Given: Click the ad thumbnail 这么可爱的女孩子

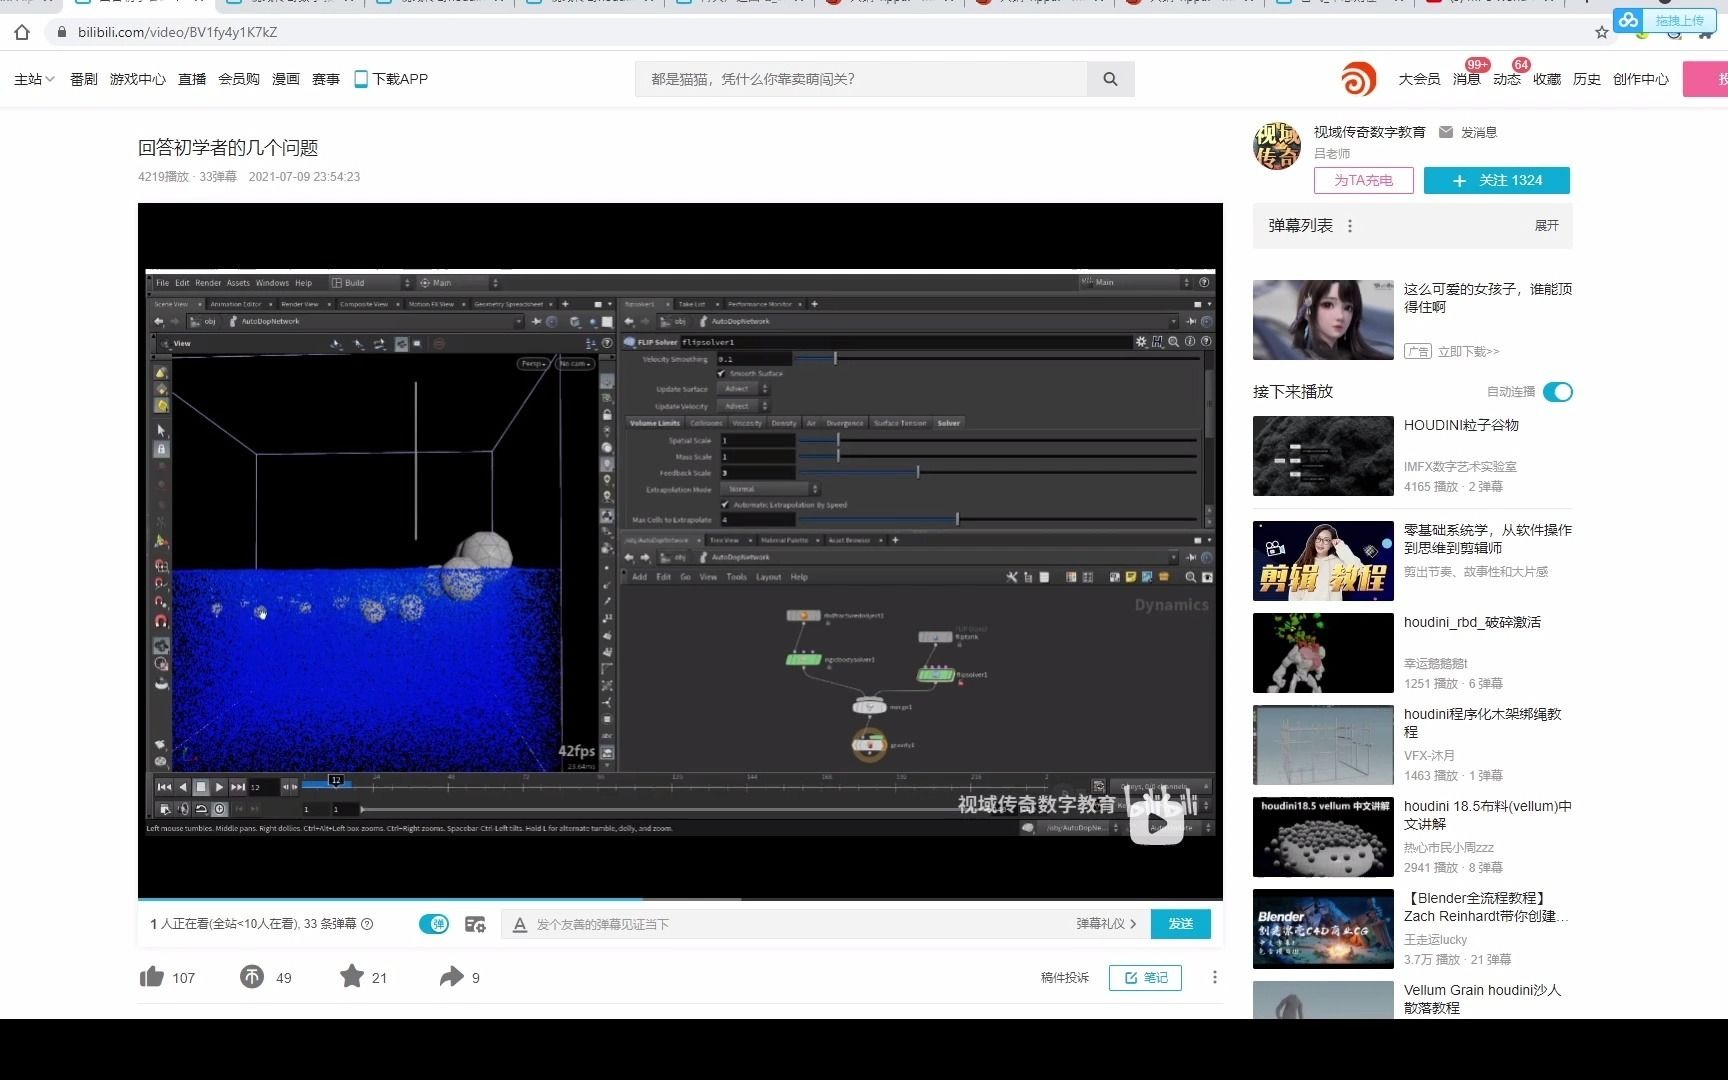Looking at the screenshot, I should point(1323,320).
